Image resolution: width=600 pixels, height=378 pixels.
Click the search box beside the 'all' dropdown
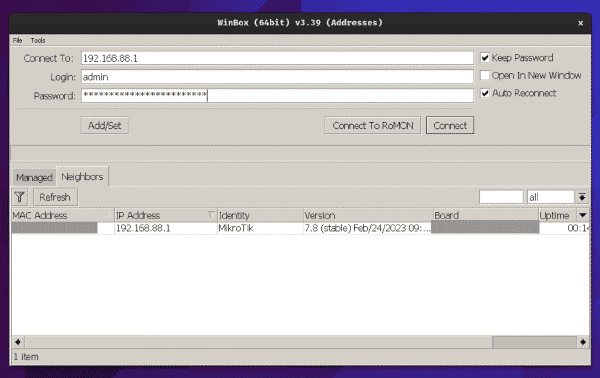[x=501, y=197]
